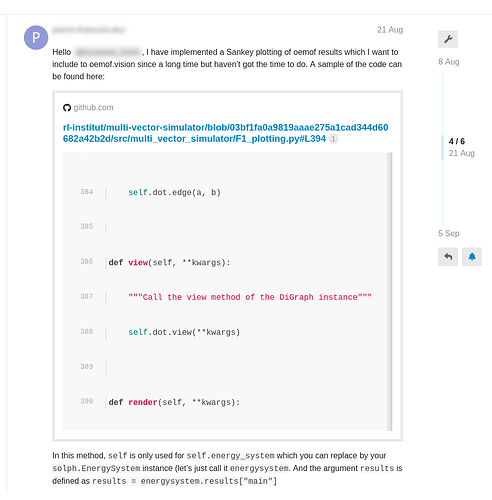Screen dimensions: 492x500
Task: Toggle the notification bell button
Action: point(472,257)
